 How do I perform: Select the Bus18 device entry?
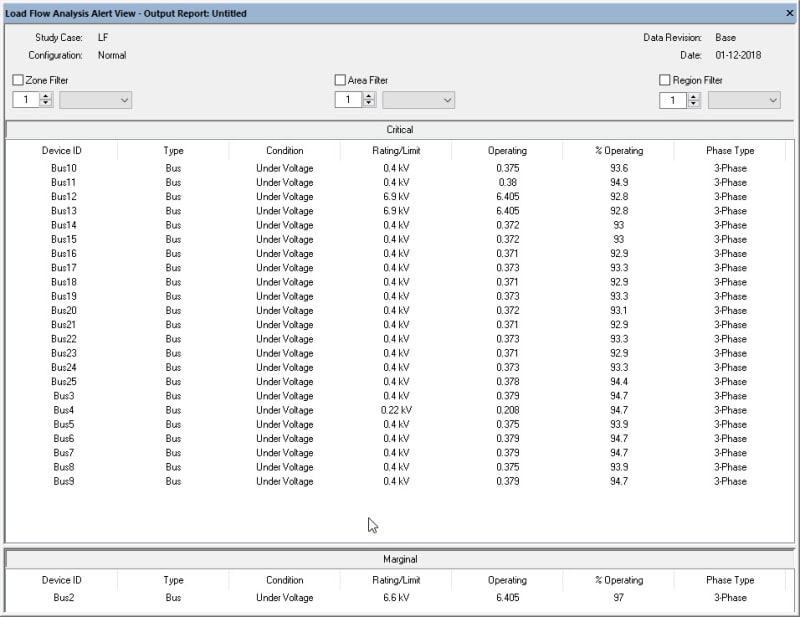(64, 282)
